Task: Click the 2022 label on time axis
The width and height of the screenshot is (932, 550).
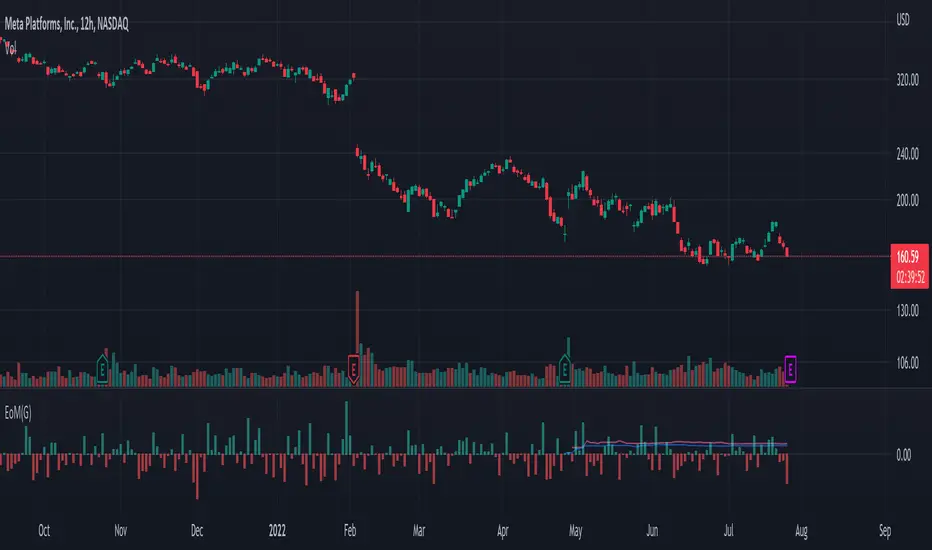Action: coord(277,530)
